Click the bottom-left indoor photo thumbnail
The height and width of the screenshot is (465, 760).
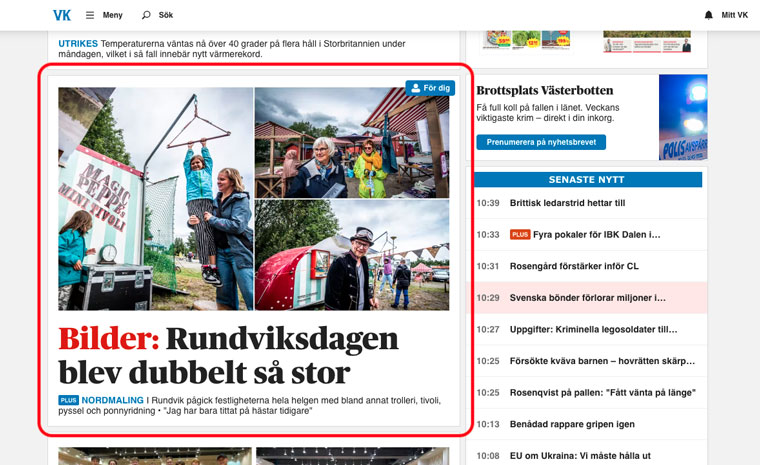tap(155, 456)
